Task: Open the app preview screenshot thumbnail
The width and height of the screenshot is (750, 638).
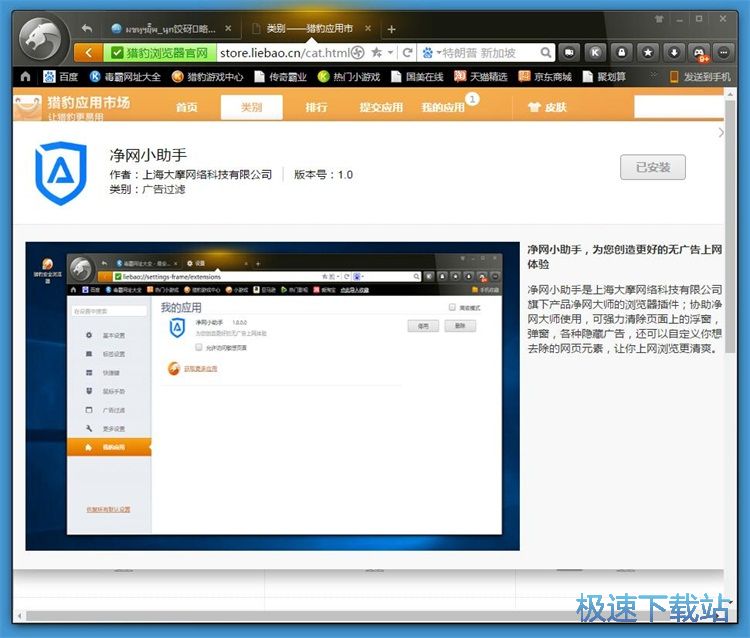Action: tap(273, 396)
